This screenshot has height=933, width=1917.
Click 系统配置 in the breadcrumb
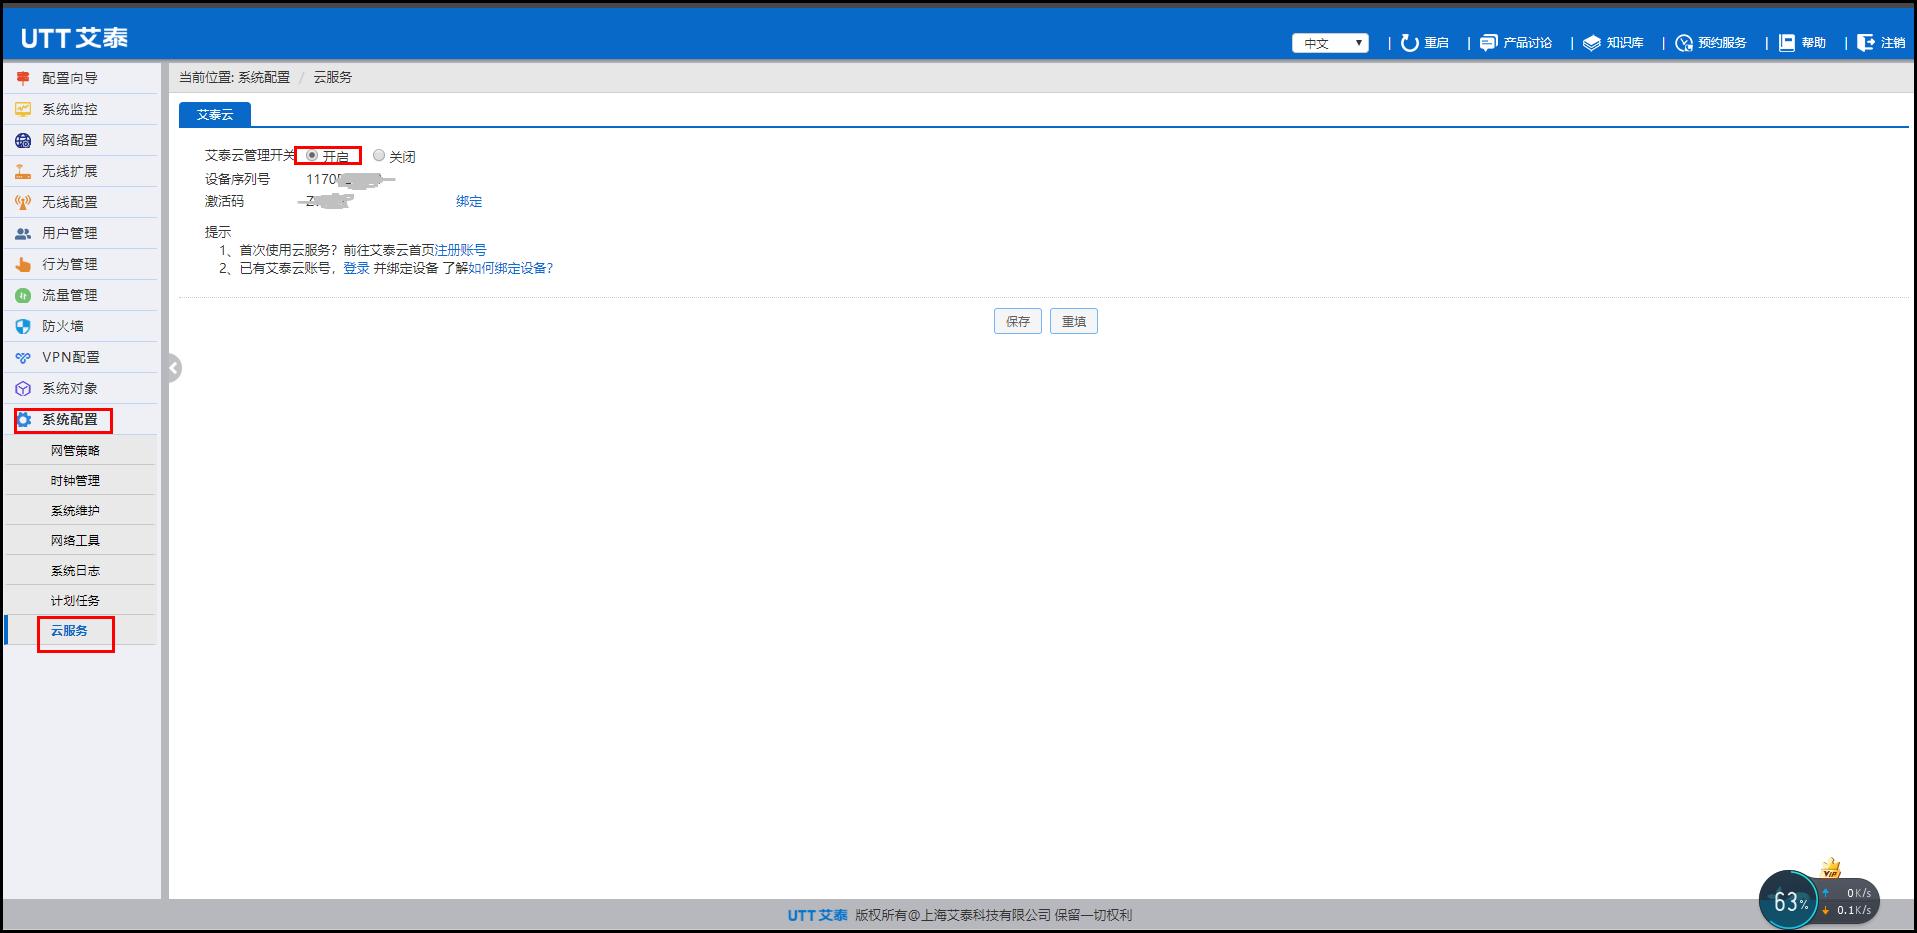(x=264, y=77)
